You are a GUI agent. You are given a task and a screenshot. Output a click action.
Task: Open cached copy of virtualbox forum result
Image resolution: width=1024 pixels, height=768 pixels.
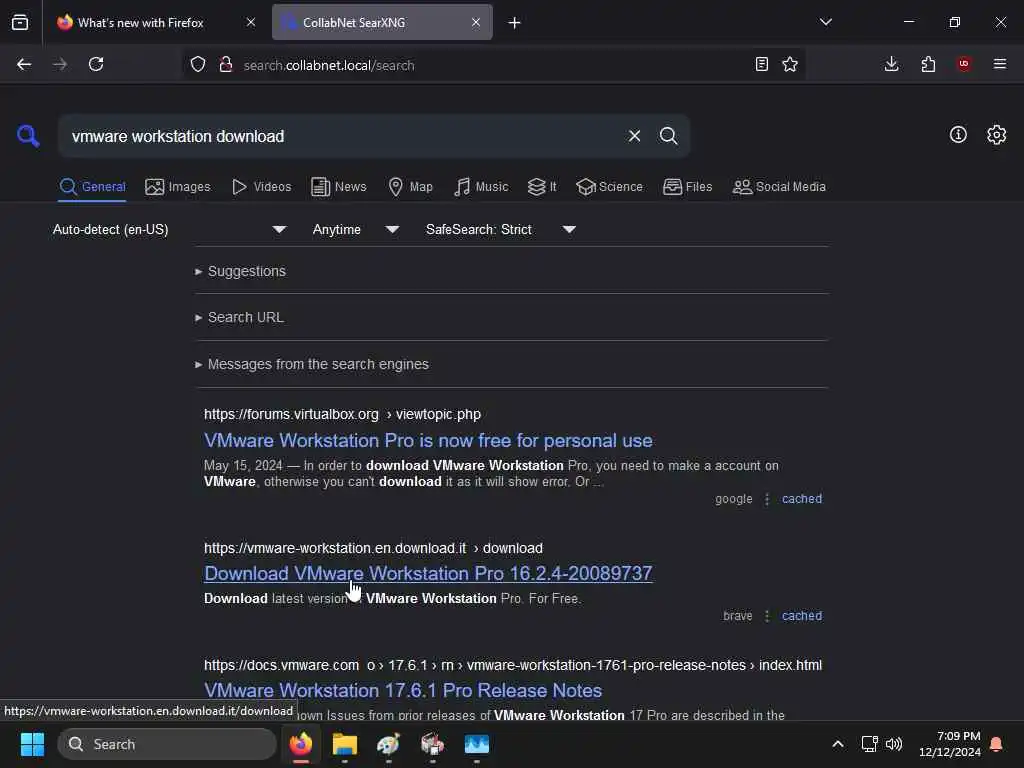[802, 499]
